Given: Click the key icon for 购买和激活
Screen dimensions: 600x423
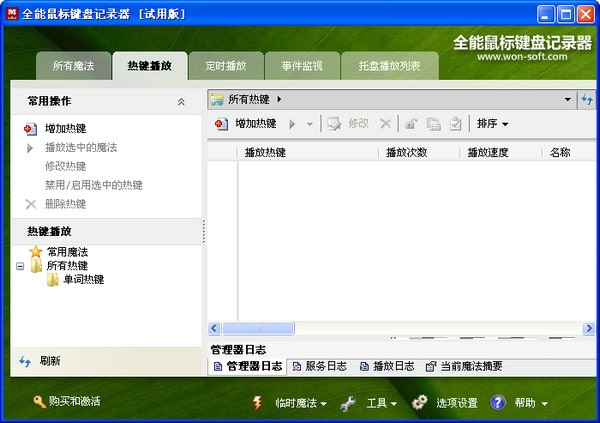Looking at the screenshot, I should pyautogui.click(x=39, y=402).
